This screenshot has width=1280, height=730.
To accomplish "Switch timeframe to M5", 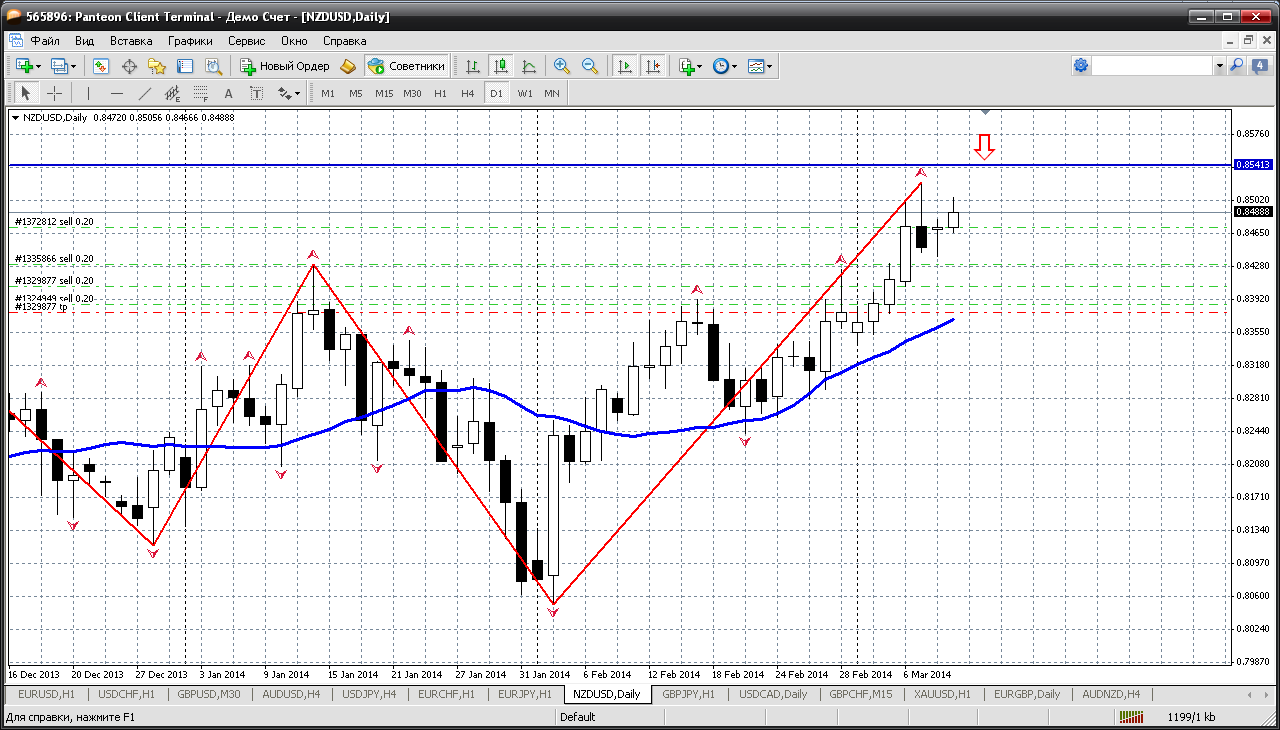I will pos(356,93).
